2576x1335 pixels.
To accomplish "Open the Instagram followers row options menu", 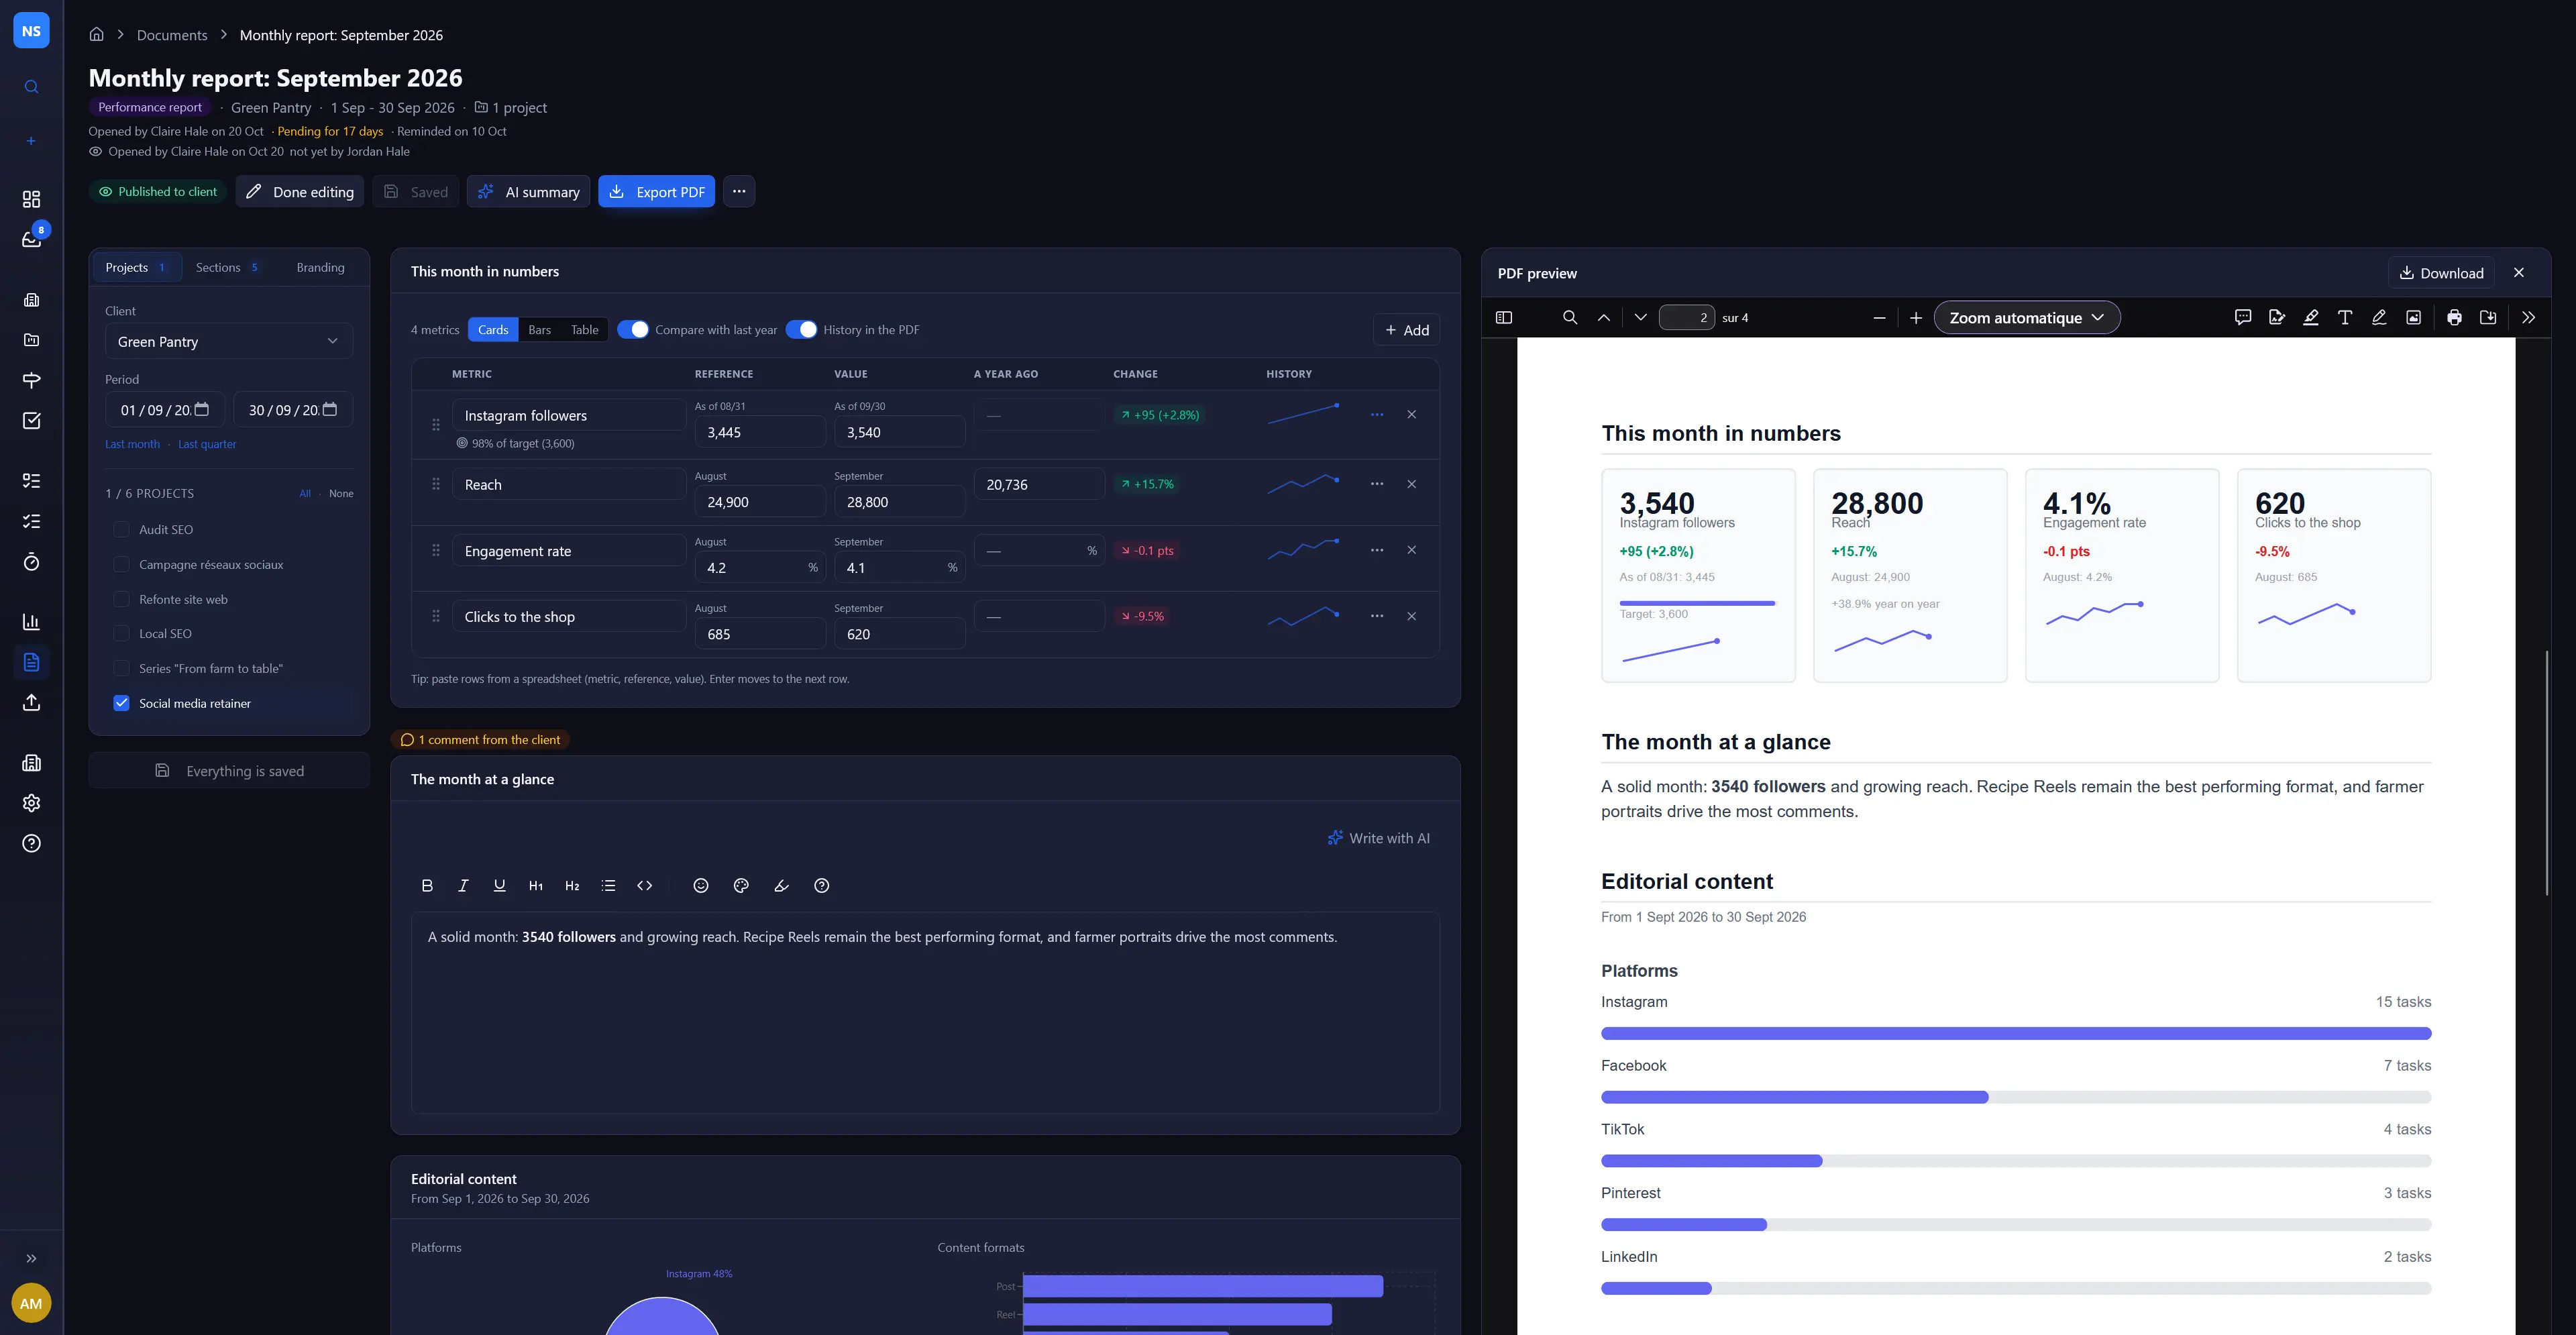I will pyautogui.click(x=1377, y=415).
